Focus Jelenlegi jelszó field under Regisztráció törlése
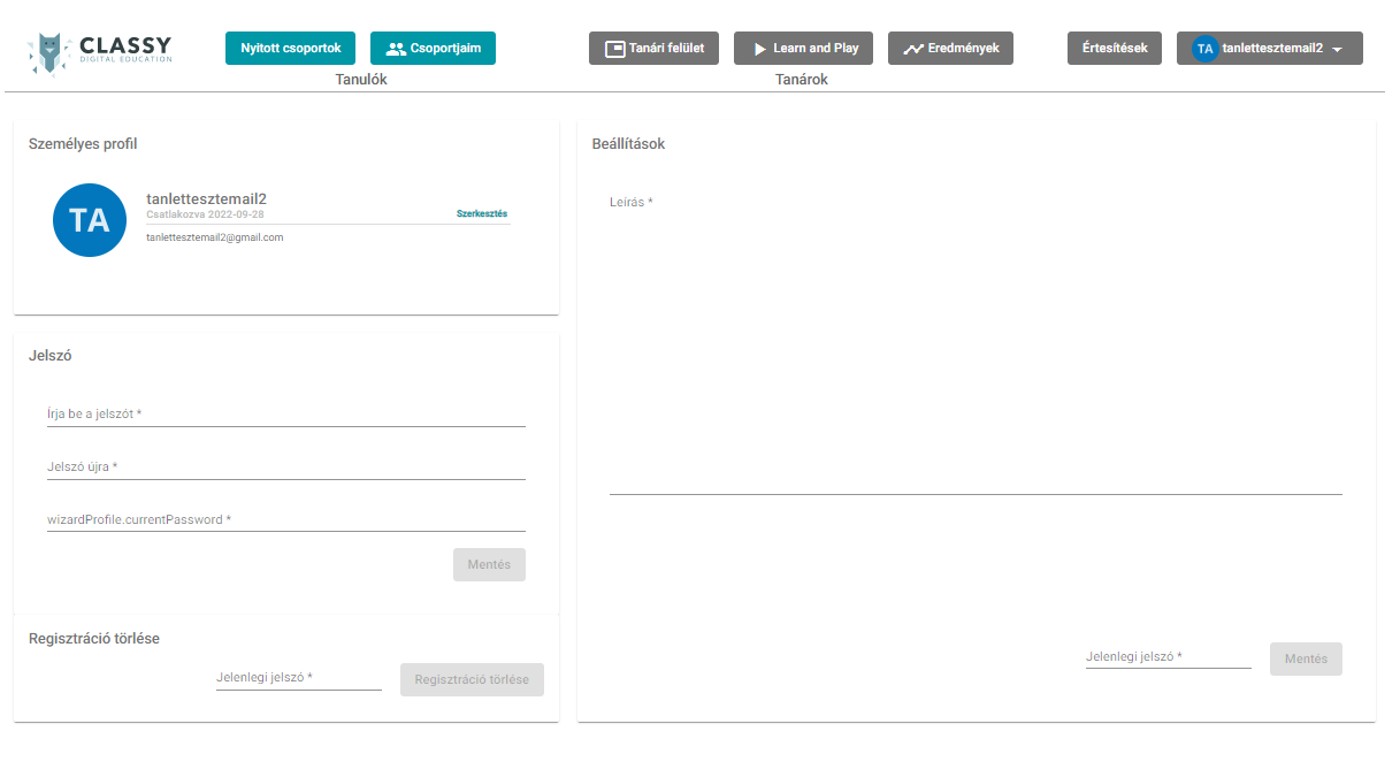The image size is (1400, 759). tap(299, 678)
